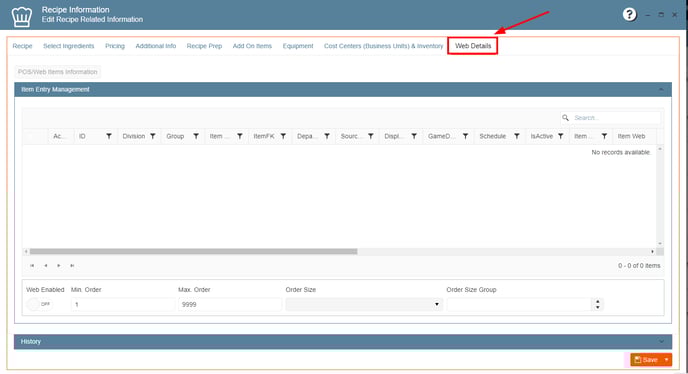Image resolution: width=688 pixels, height=374 pixels.
Task: Click POS/Web Items Information button
Action: tap(57, 72)
